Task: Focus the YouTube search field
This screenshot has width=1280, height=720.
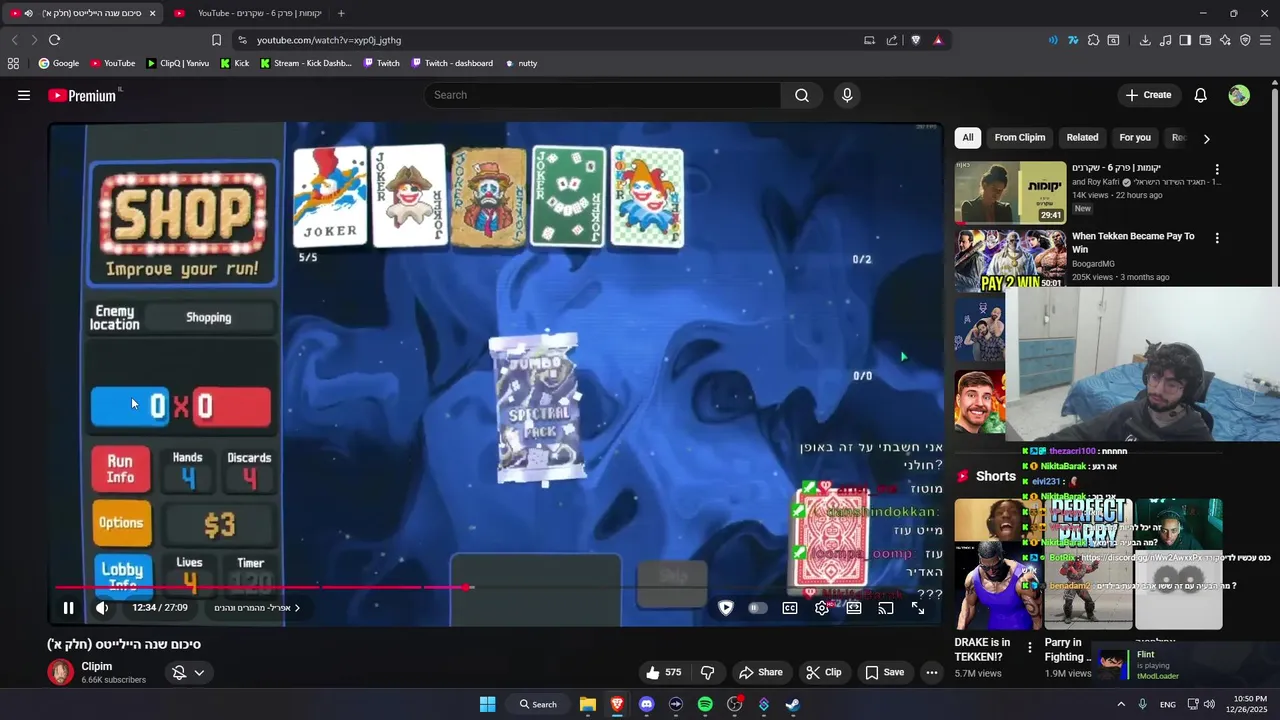Action: tap(602, 95)
